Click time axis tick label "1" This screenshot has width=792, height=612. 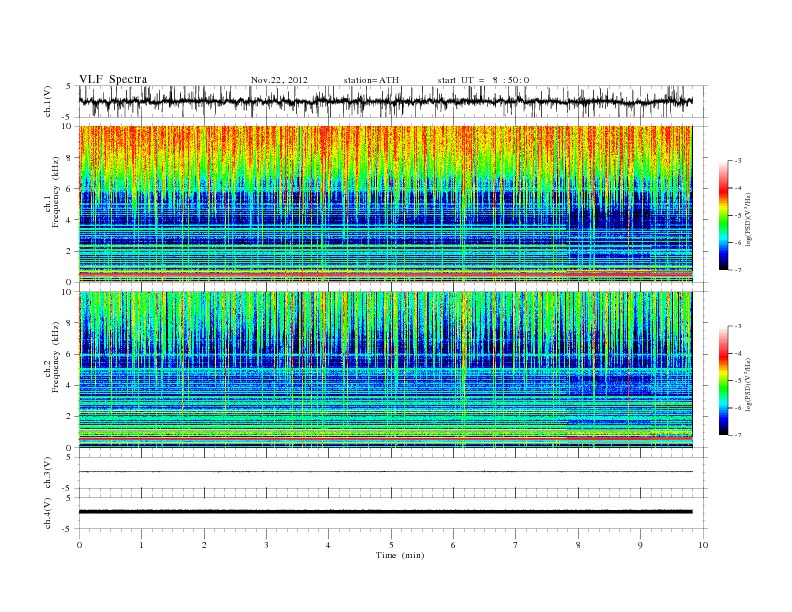pos(141,545)
